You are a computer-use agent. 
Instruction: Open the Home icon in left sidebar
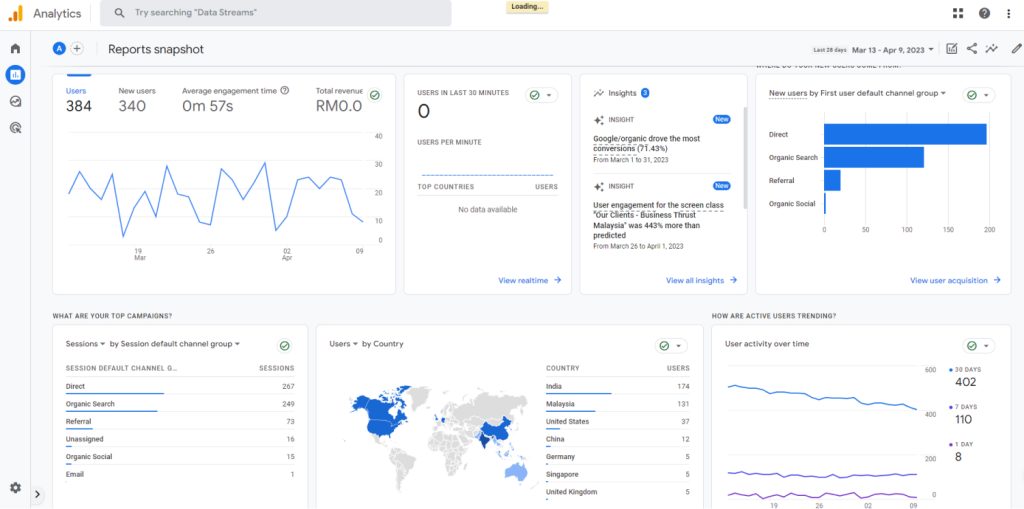click(15, 48)
